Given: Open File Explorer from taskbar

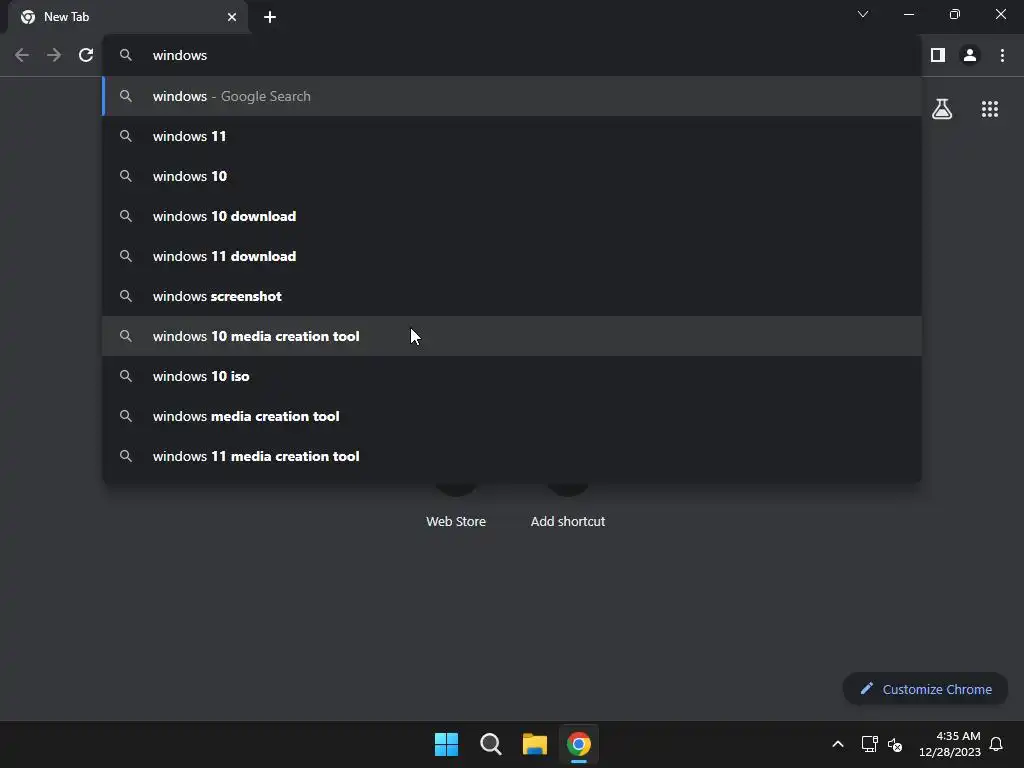Looking at the screenshot, I should 535,744.
